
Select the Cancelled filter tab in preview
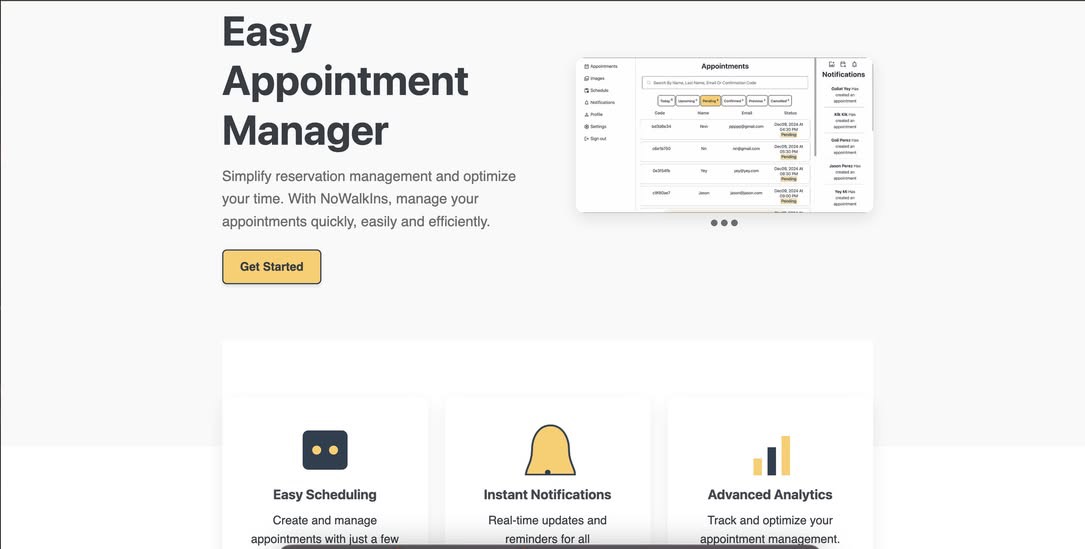[780, 101]
